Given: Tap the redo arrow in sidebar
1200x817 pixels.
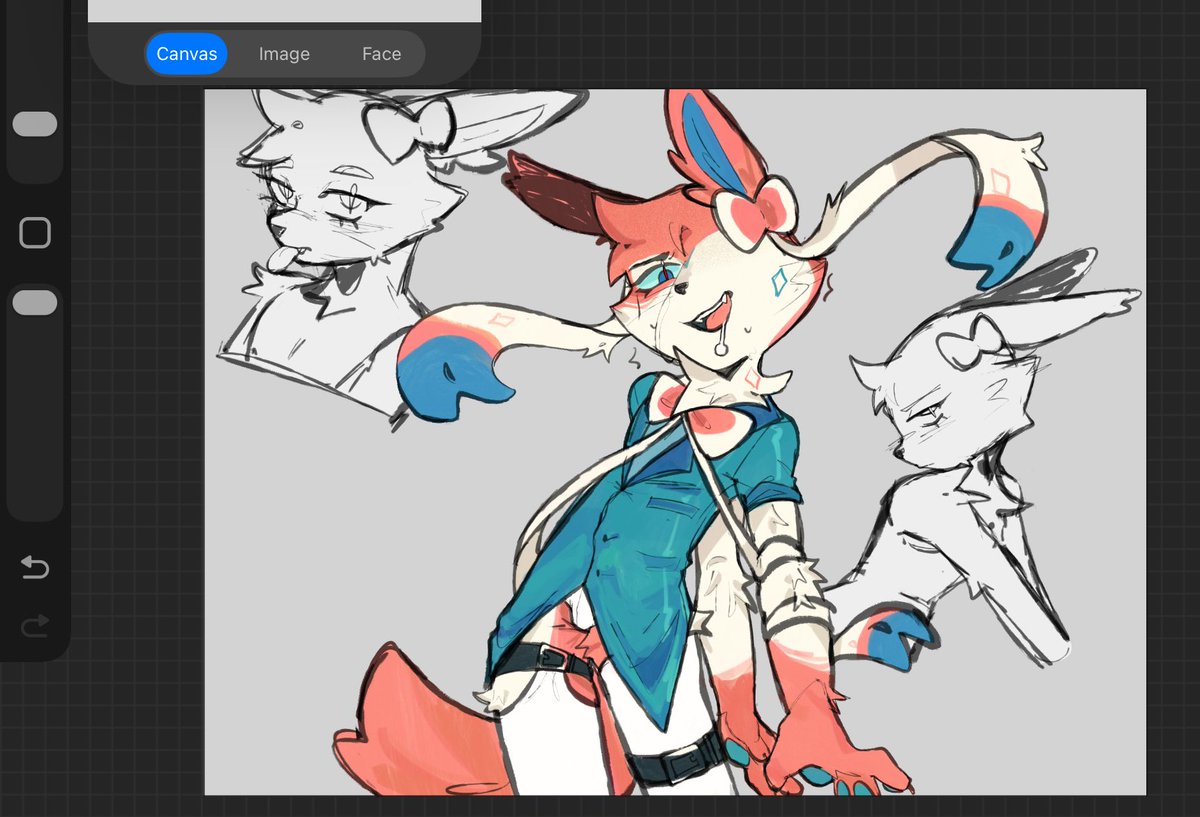Looking at the screenshot, I should pyautogui.click(x=35, y=626).
